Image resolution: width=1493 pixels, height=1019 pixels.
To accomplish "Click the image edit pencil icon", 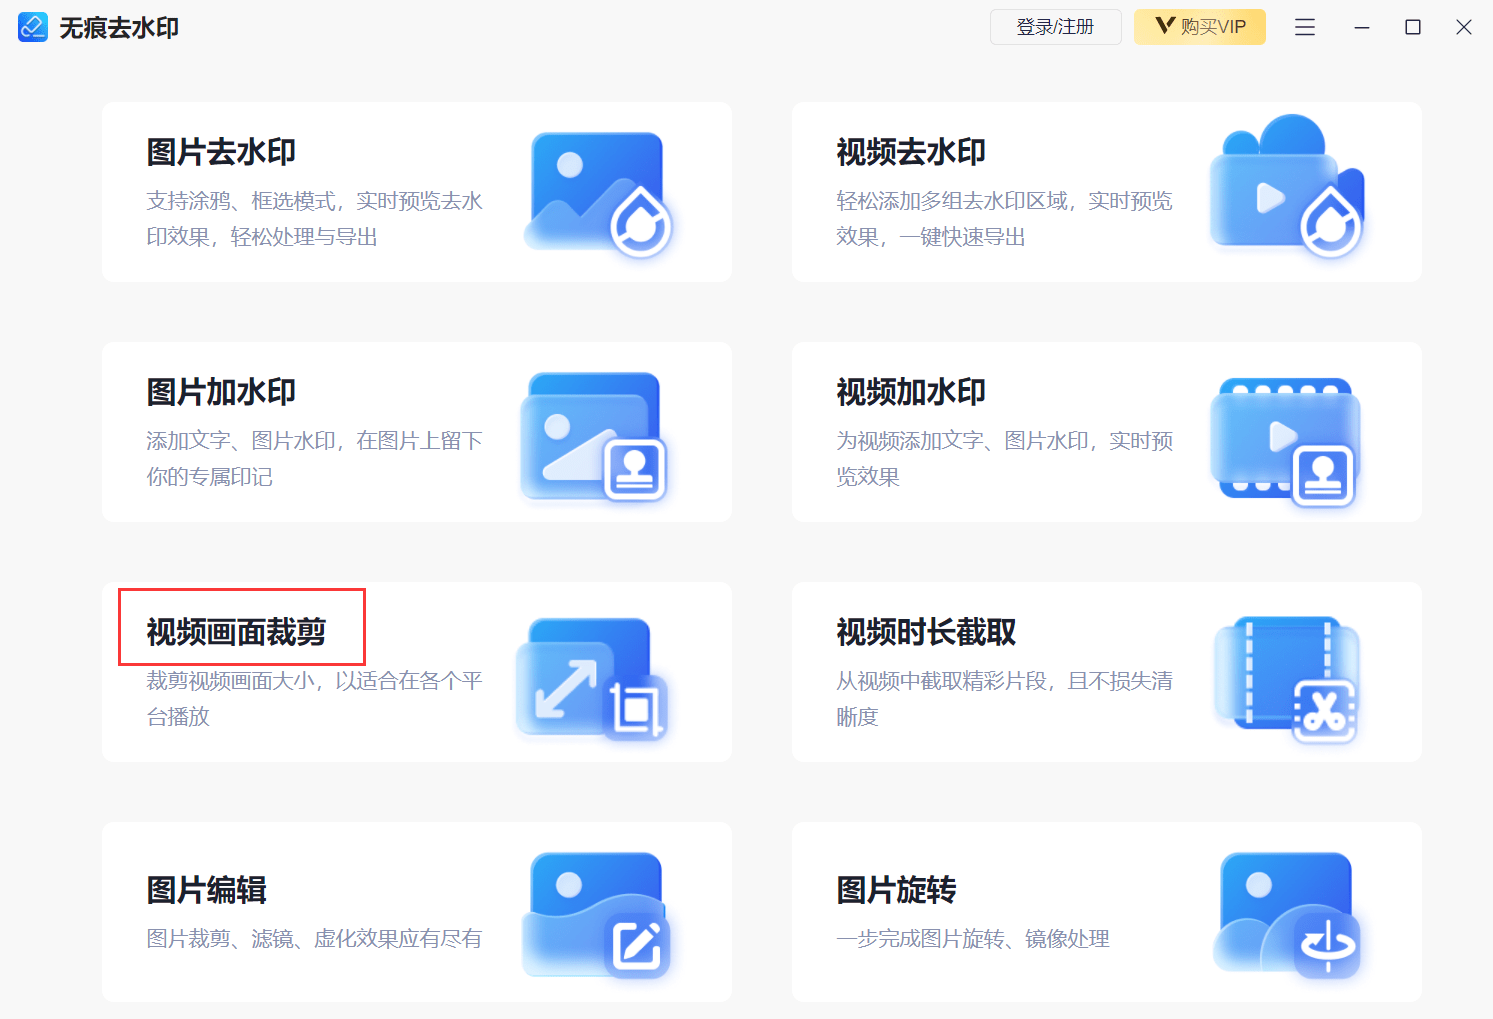I will click(x=596, y=915).
